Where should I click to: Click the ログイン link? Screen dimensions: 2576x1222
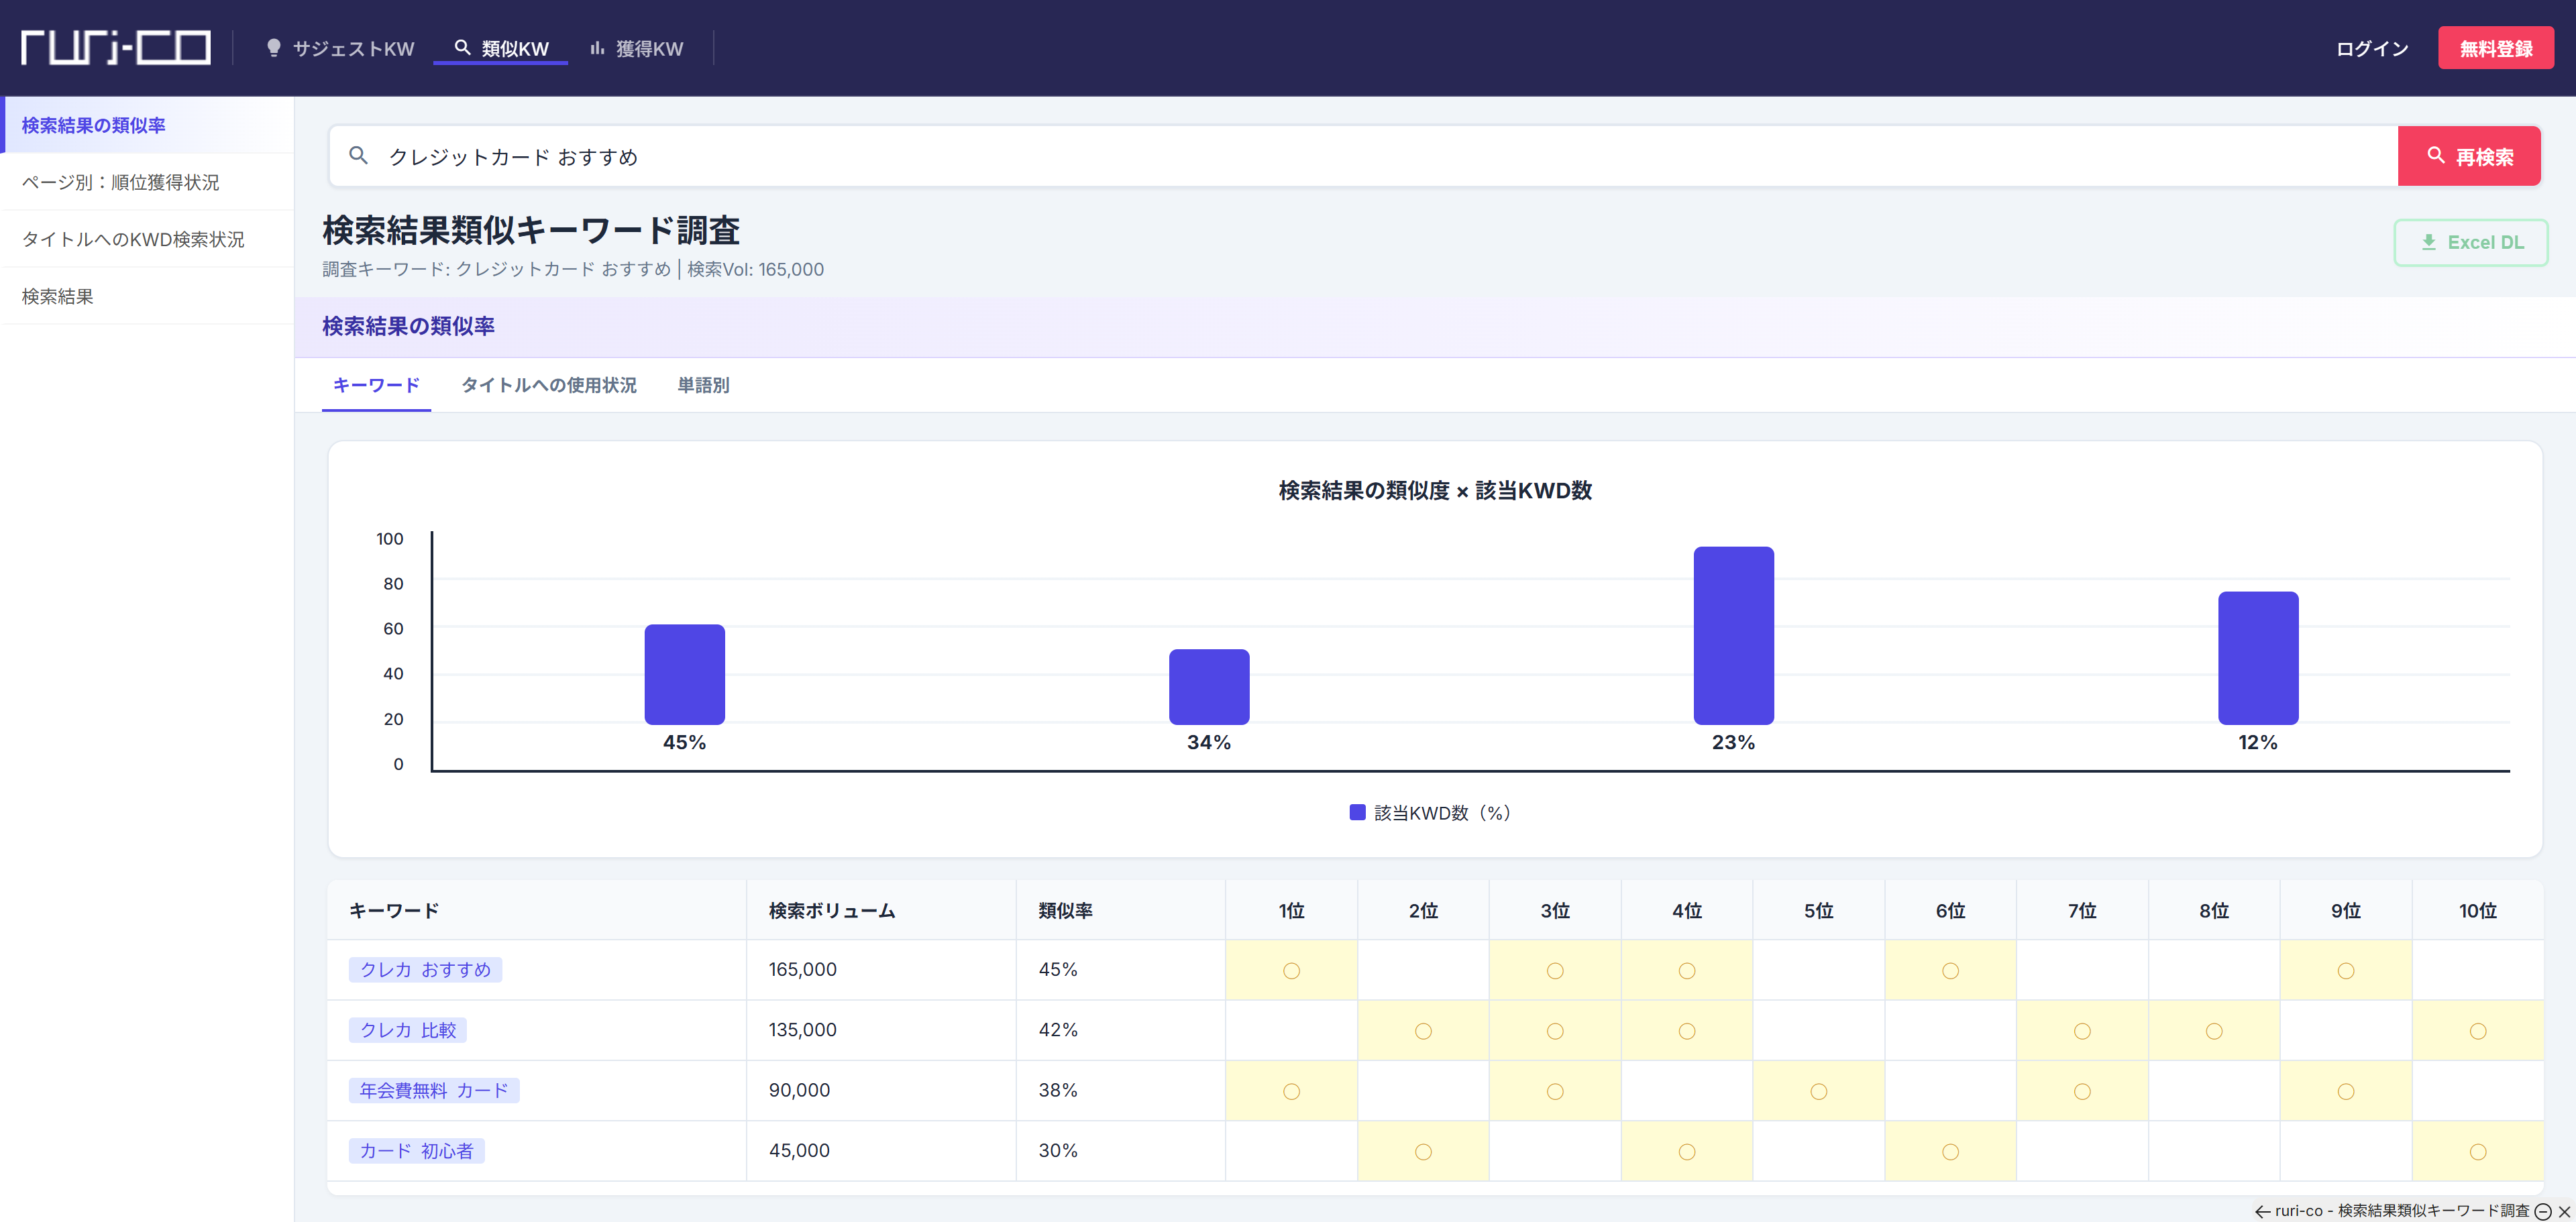pyautogui.click(x=2372, y=48)
